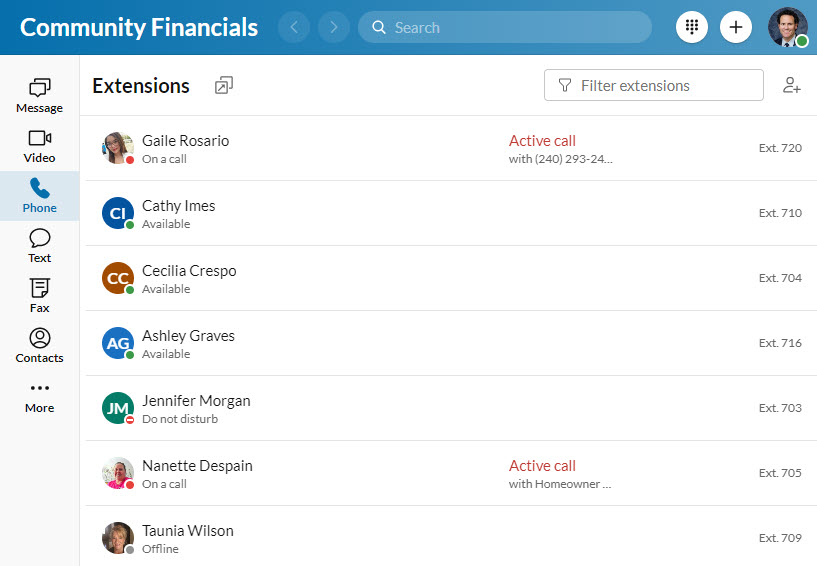
Task: Go forward with the right arrow
Action: (x=334, y=27)
